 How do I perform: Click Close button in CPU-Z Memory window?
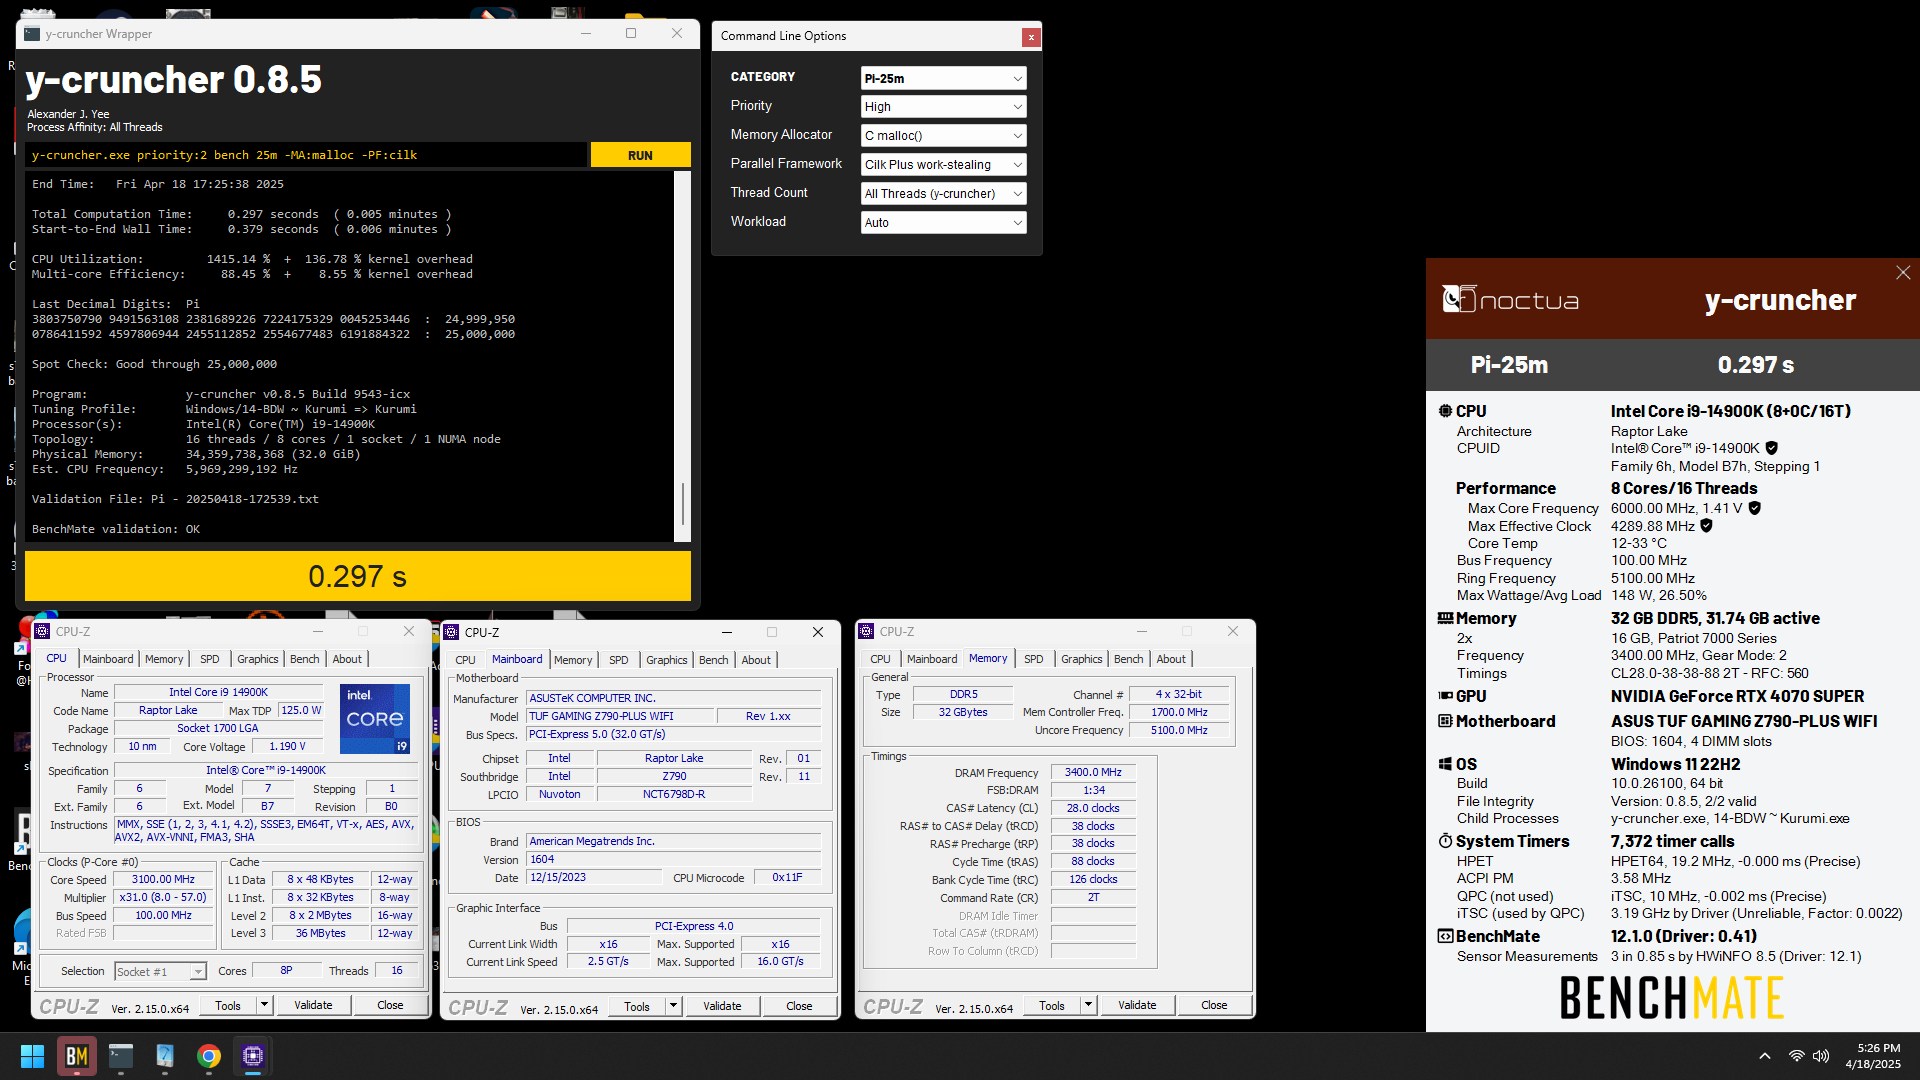[1214, 1005]
